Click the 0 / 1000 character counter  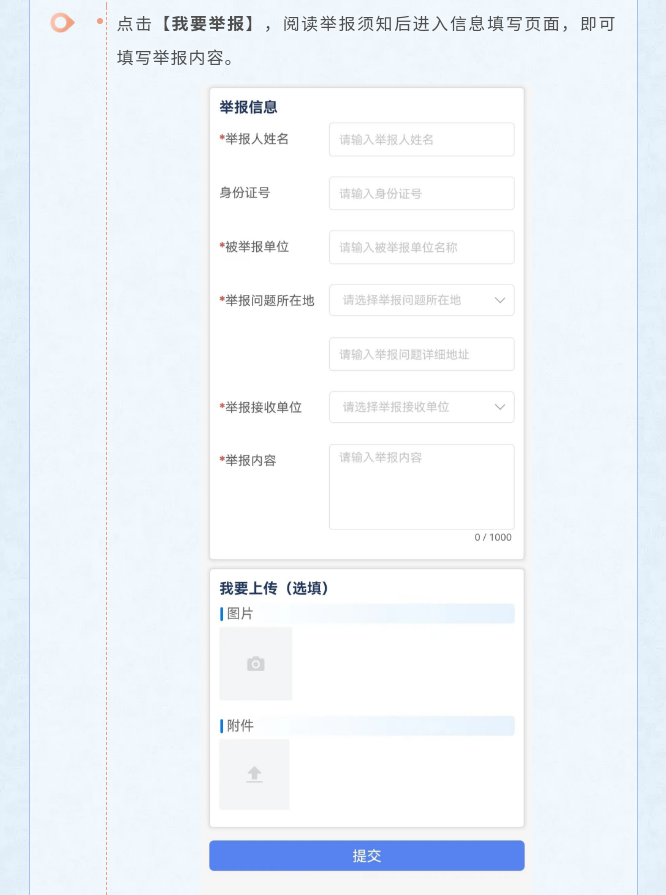493,537
